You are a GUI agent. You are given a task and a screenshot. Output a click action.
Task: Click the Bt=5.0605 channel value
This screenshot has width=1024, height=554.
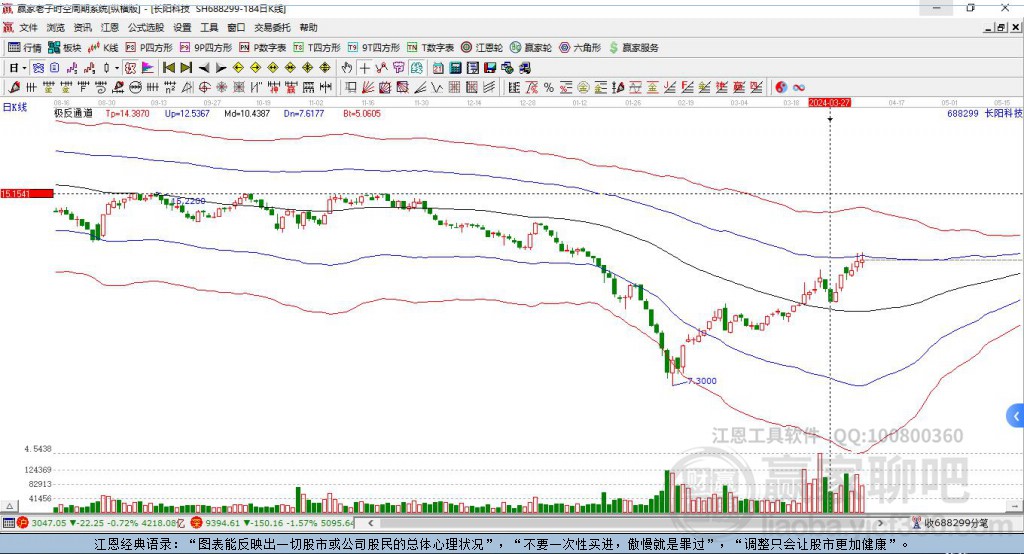(362, 113)
